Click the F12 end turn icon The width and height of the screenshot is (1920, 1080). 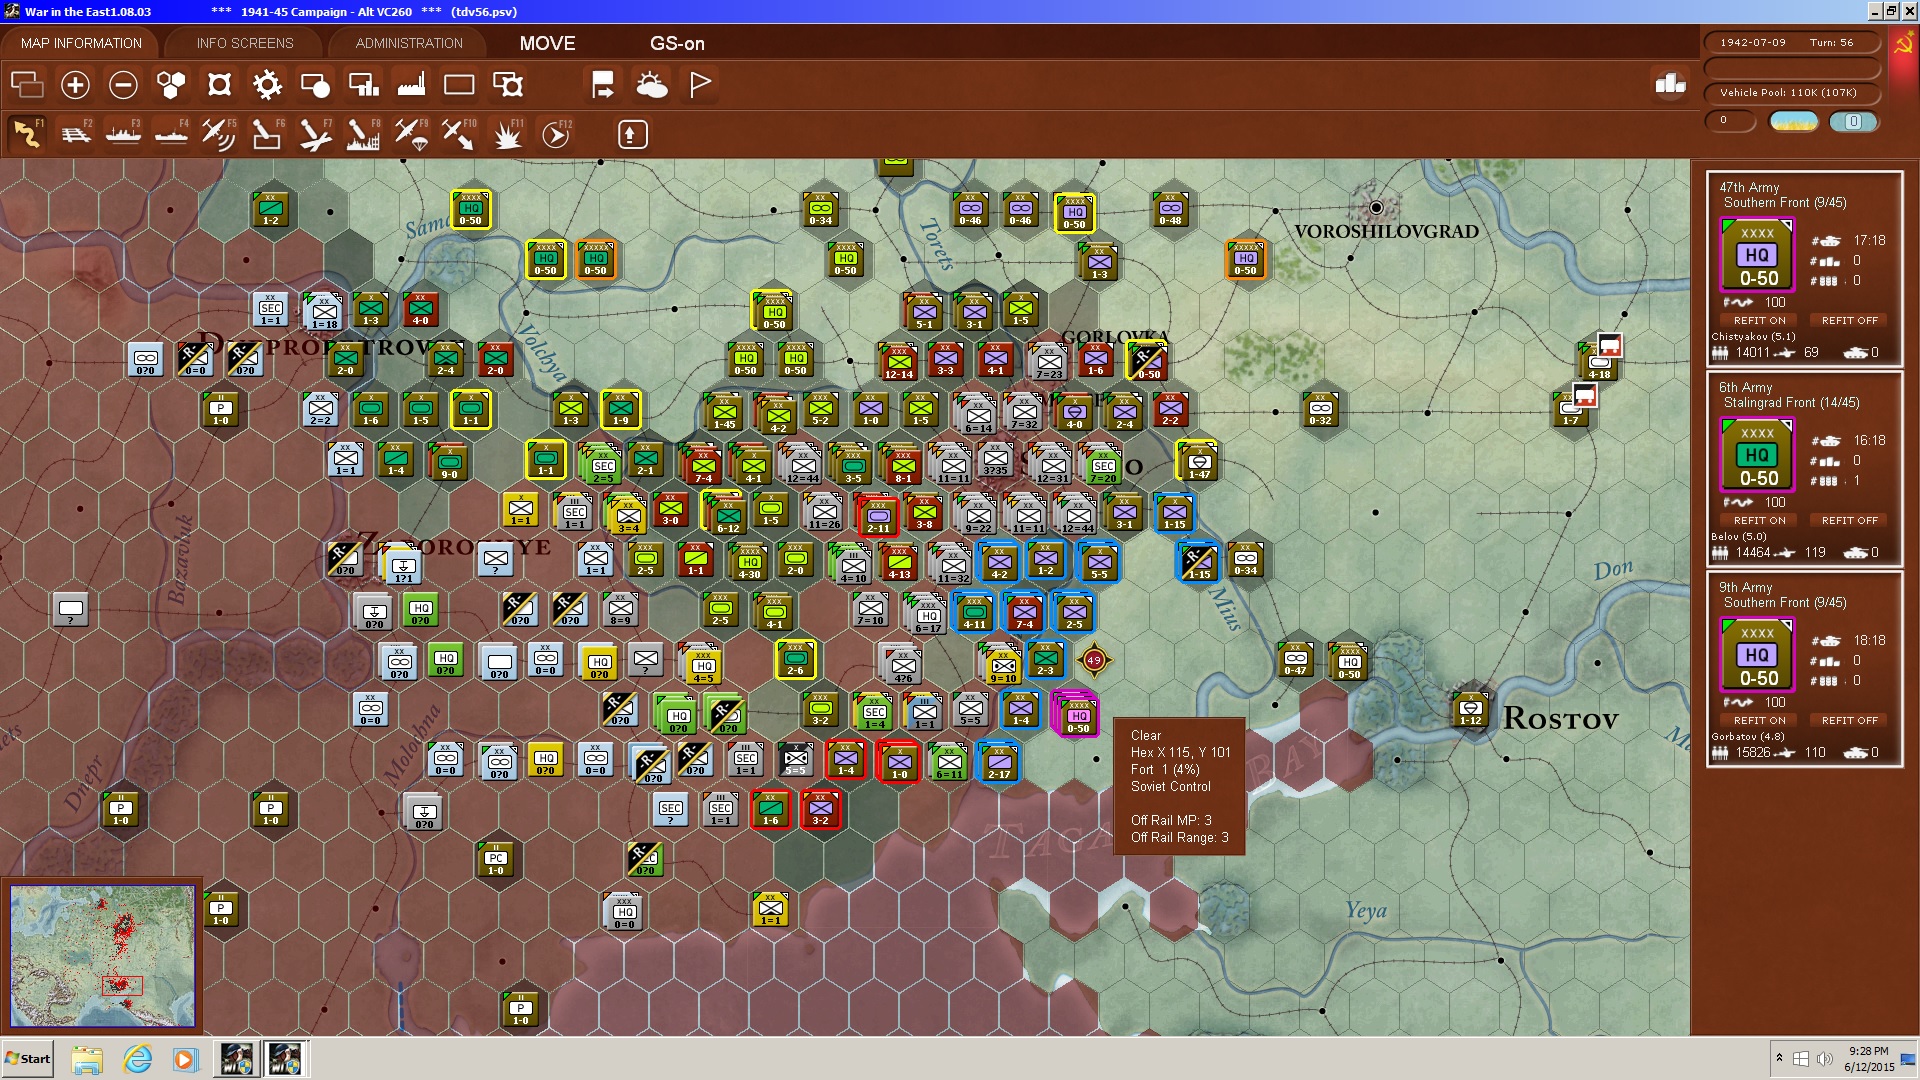pyautogui.click(x=556, y=133)
